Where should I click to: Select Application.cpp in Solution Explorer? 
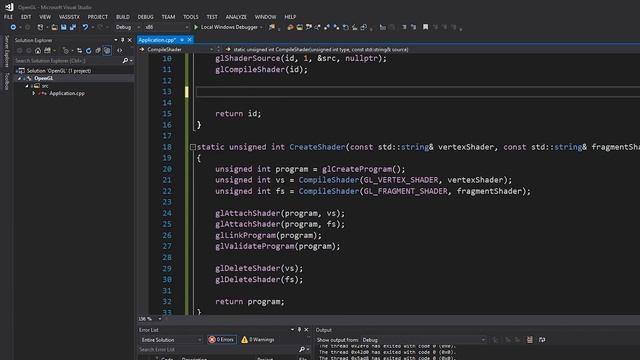click(67, 93)
